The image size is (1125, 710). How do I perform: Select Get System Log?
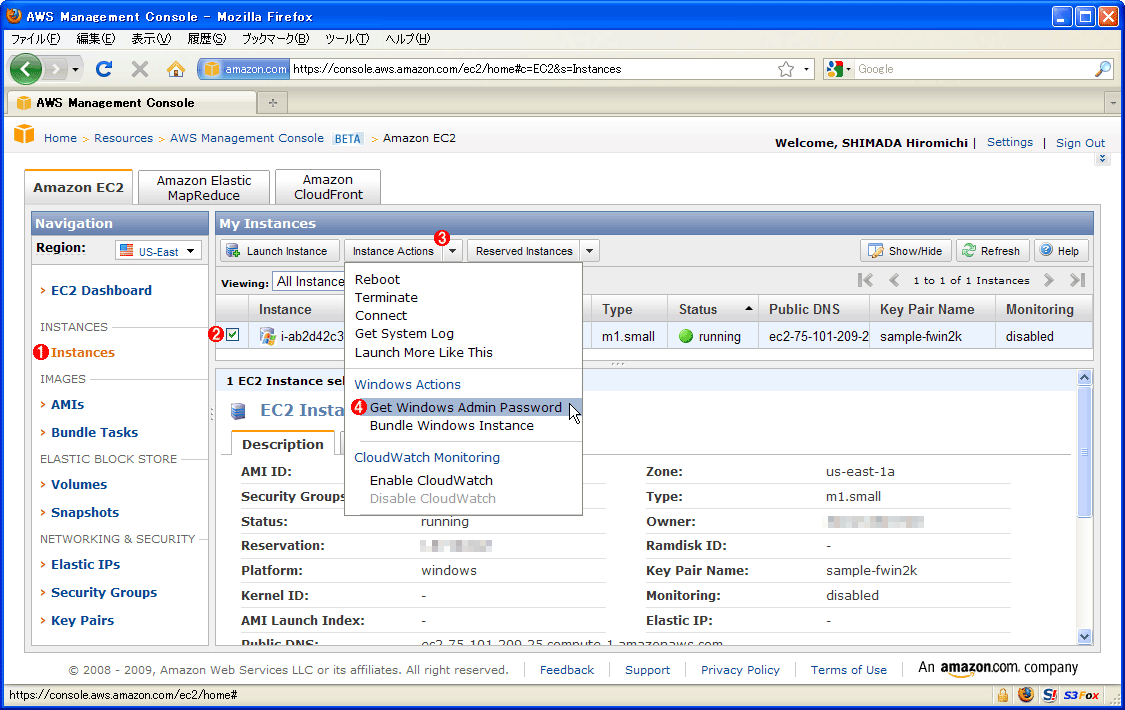coord(404,333)
